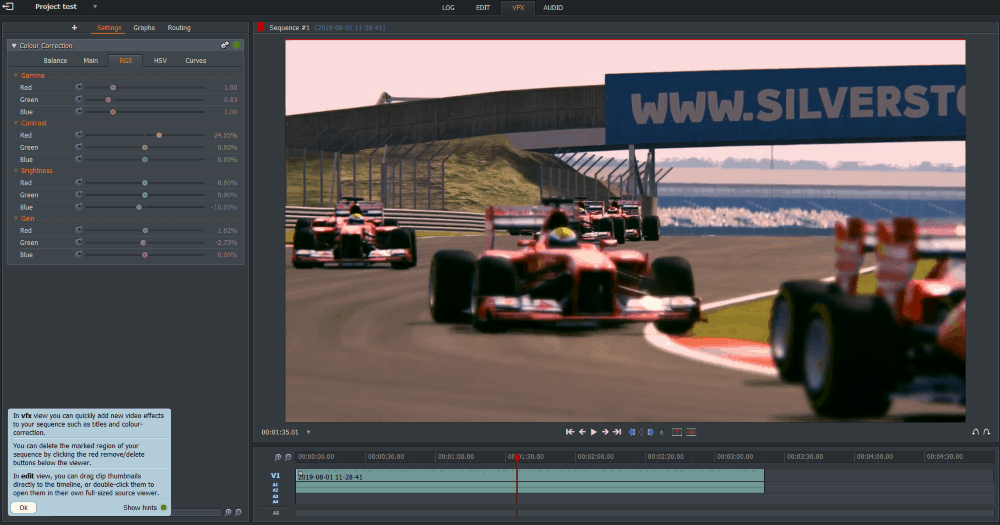Click the red record indicator beside Sequence #1
Viewport: 1000px width, 525px height.
click(x=261, y=27)
